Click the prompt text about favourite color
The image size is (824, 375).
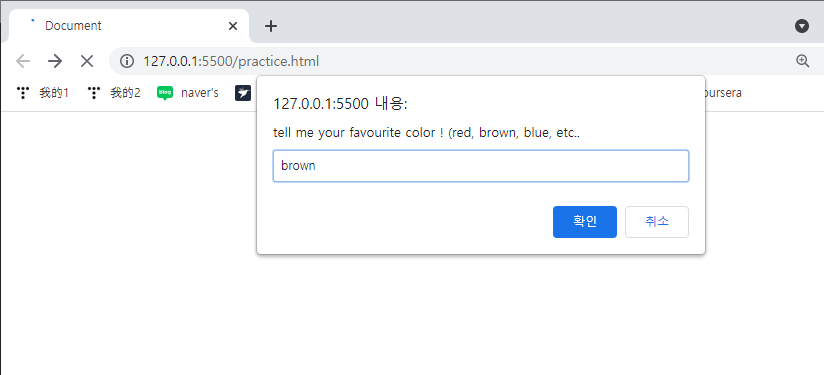click(426, 133)
